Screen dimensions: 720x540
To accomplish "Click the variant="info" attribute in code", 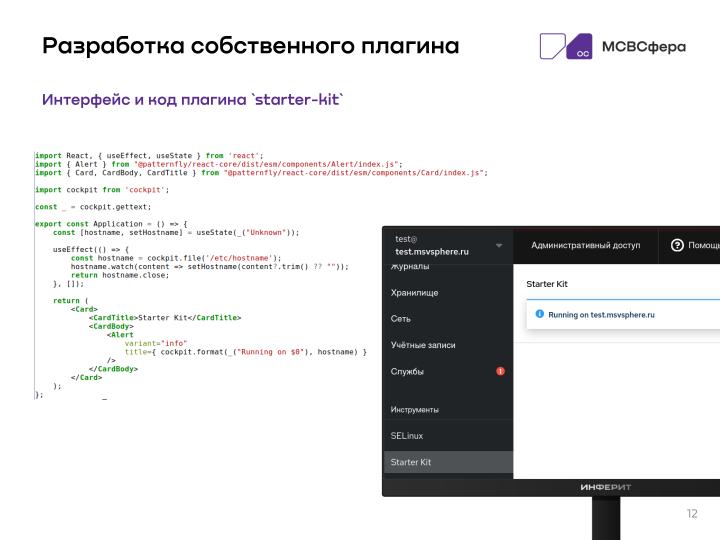I will click(156, 343).
